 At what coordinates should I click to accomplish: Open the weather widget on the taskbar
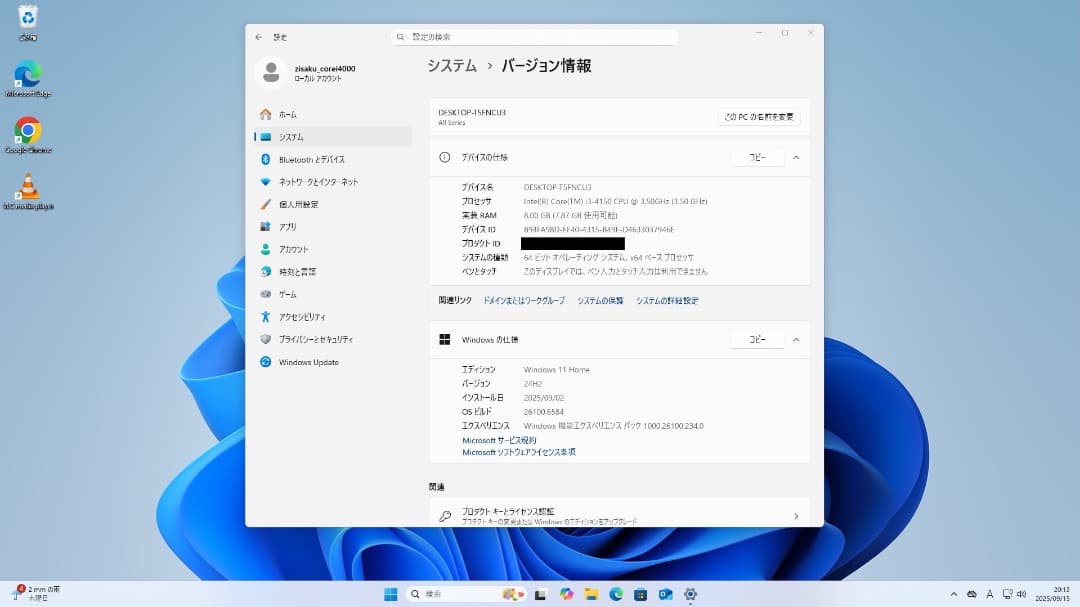[36, 594]
